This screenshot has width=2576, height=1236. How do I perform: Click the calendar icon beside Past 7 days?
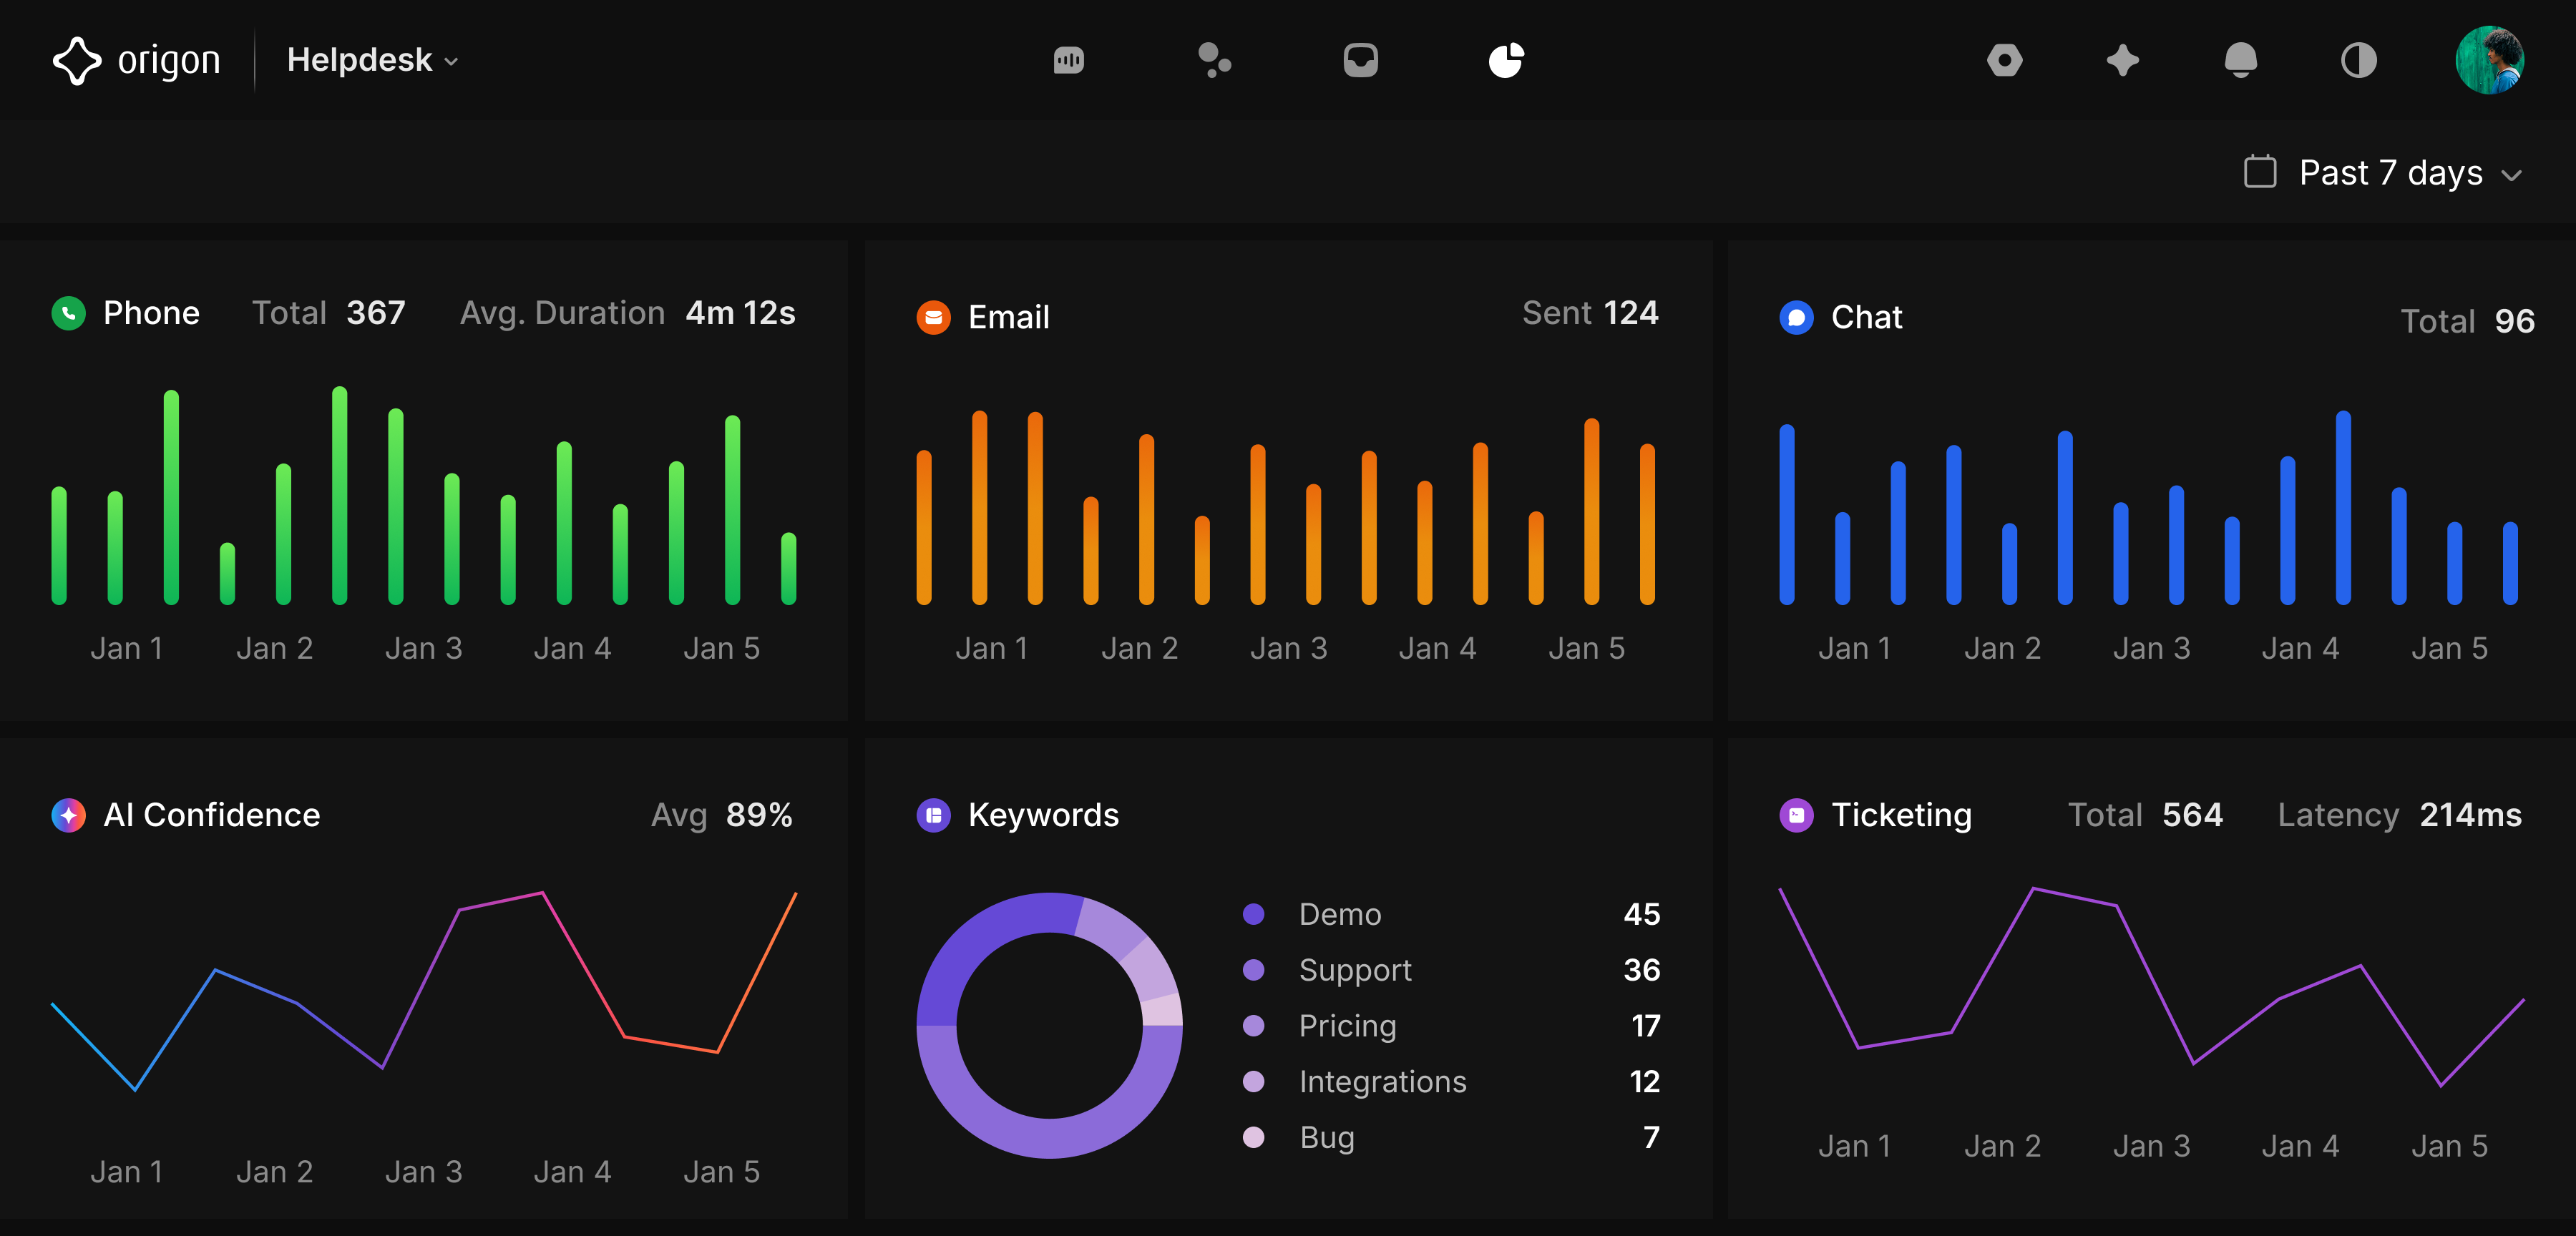[2261, 172]
